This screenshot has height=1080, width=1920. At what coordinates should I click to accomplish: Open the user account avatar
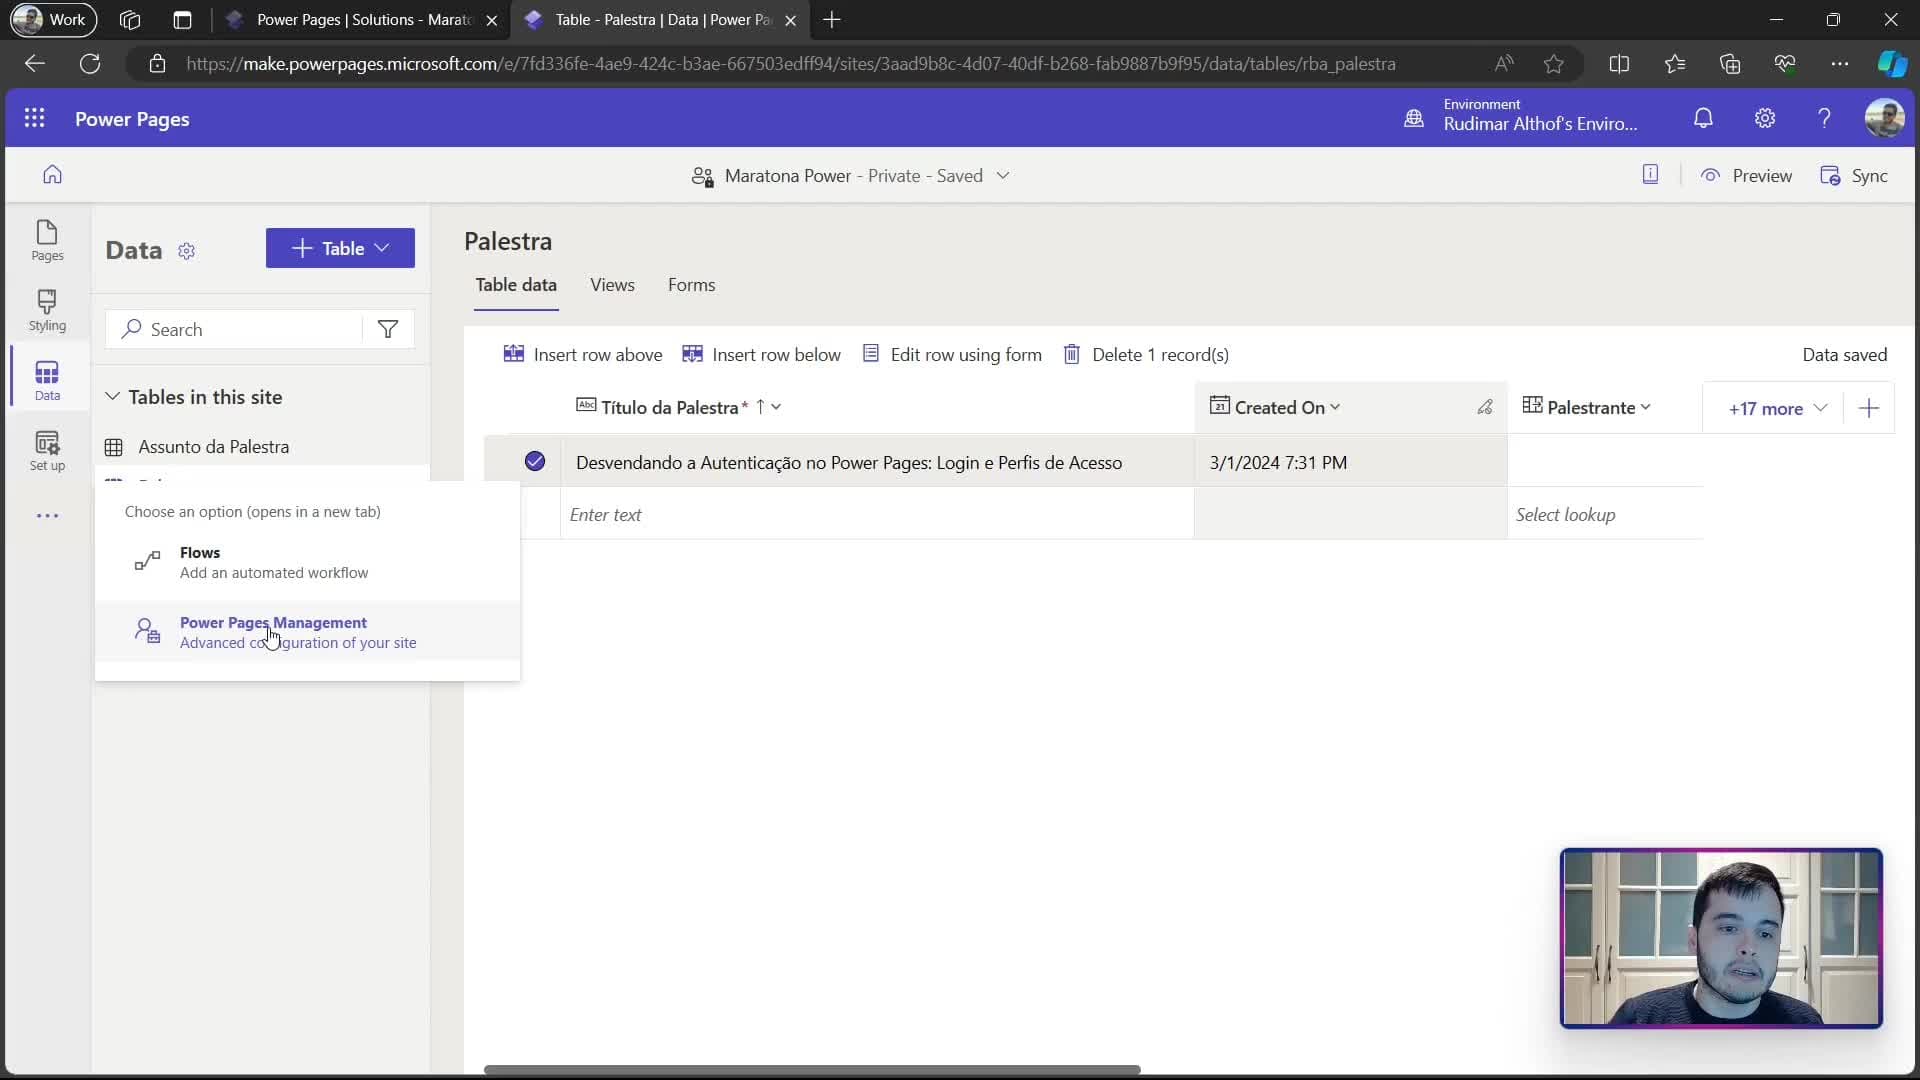1884,118
